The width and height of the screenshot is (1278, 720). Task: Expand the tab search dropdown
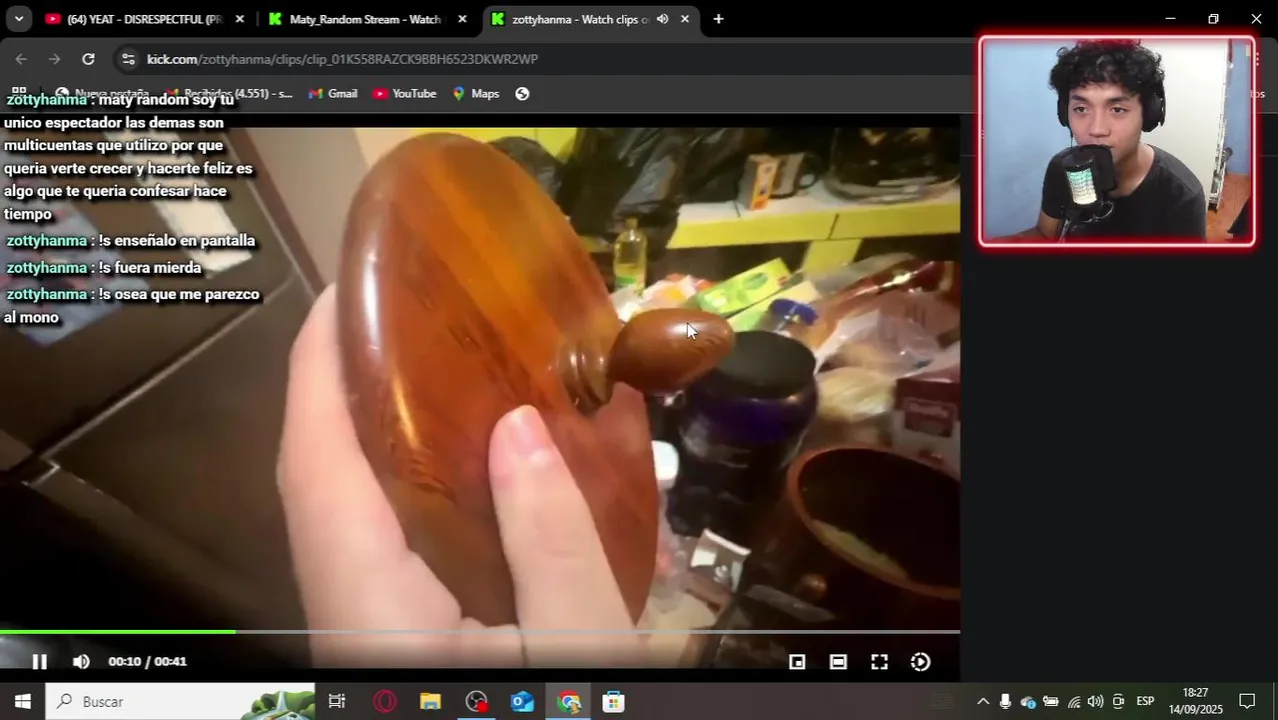point(18,19)
